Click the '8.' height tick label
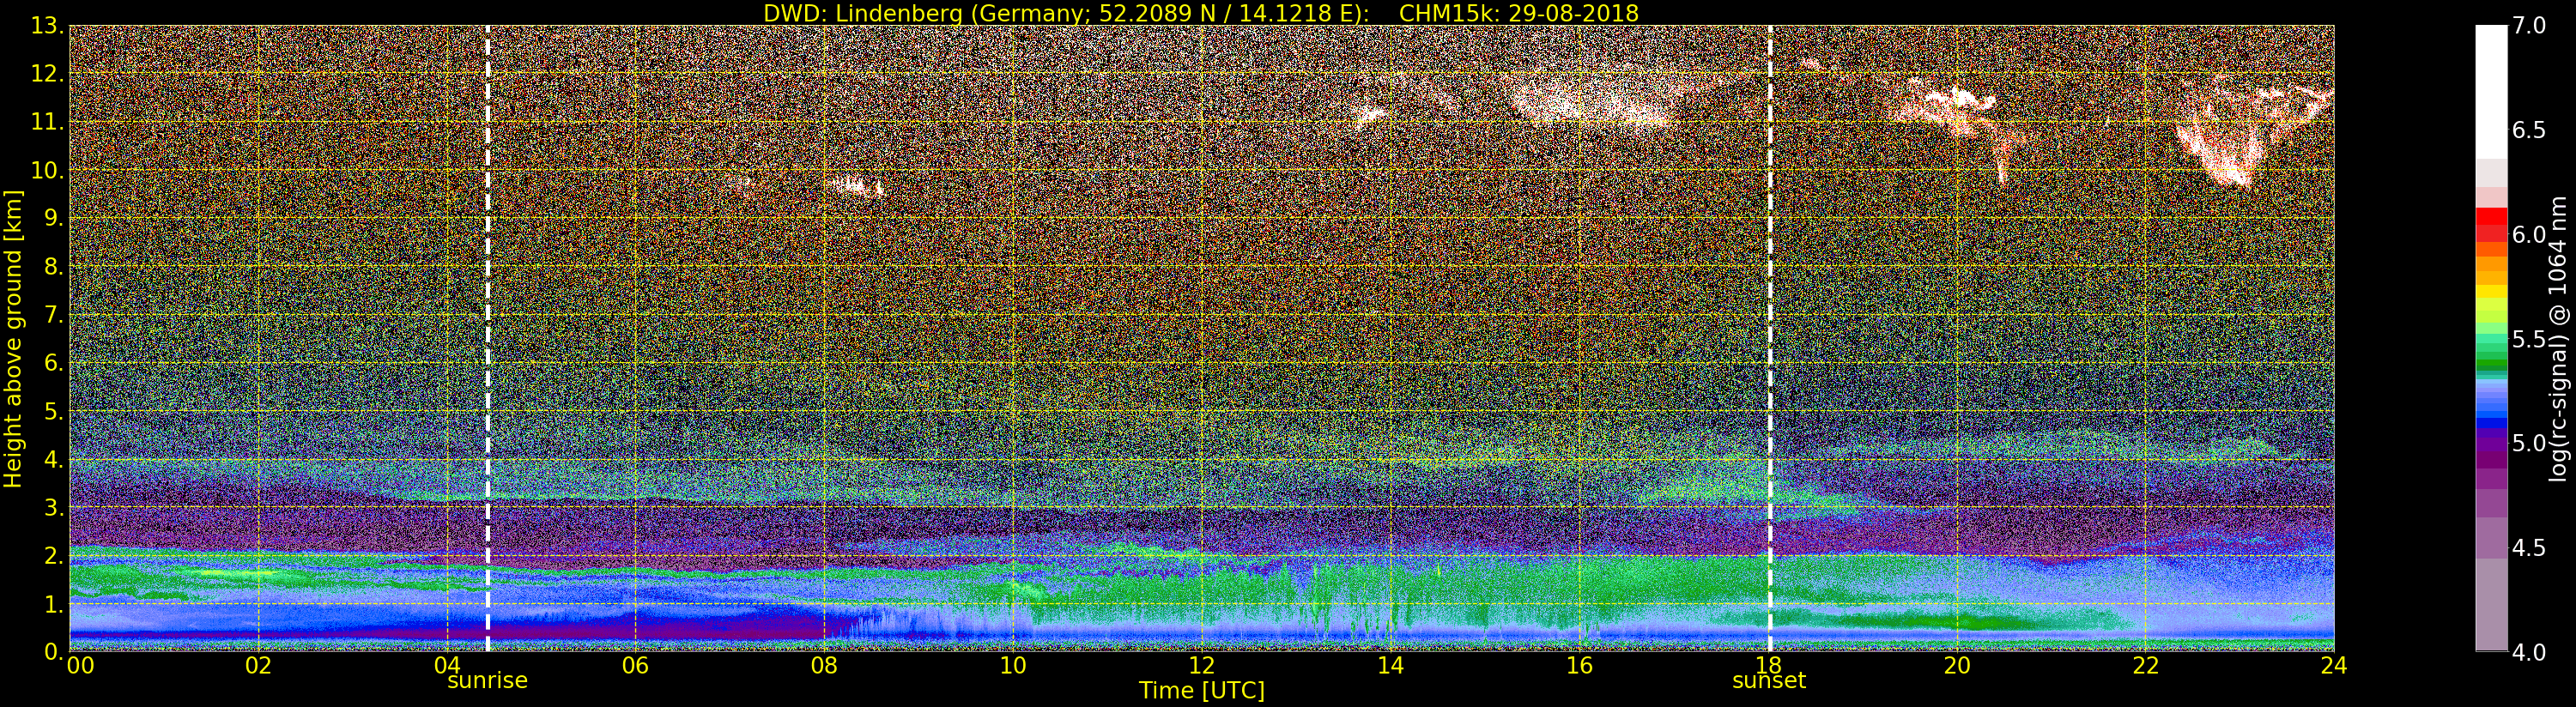The image size is (2576, 707). [x=54, y=267]
